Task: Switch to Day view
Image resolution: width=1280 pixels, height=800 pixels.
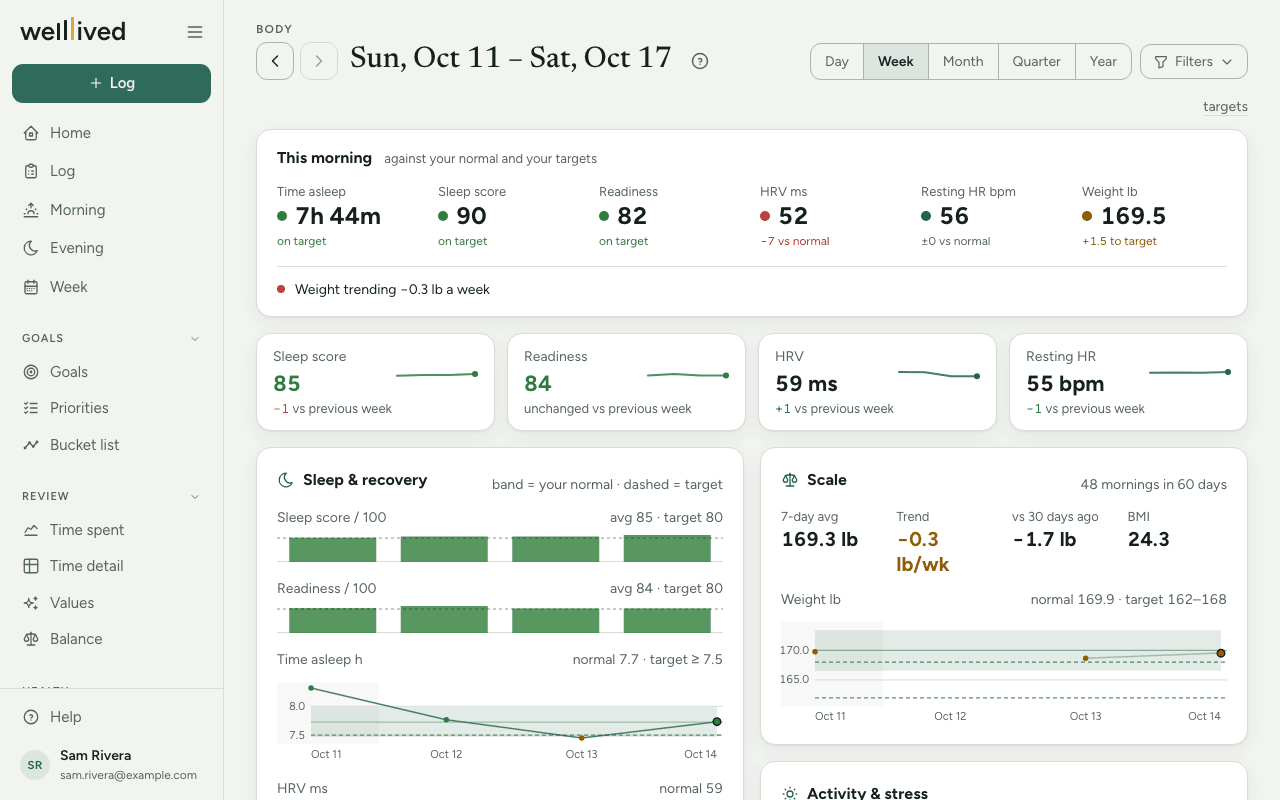Action: (837, 61)
